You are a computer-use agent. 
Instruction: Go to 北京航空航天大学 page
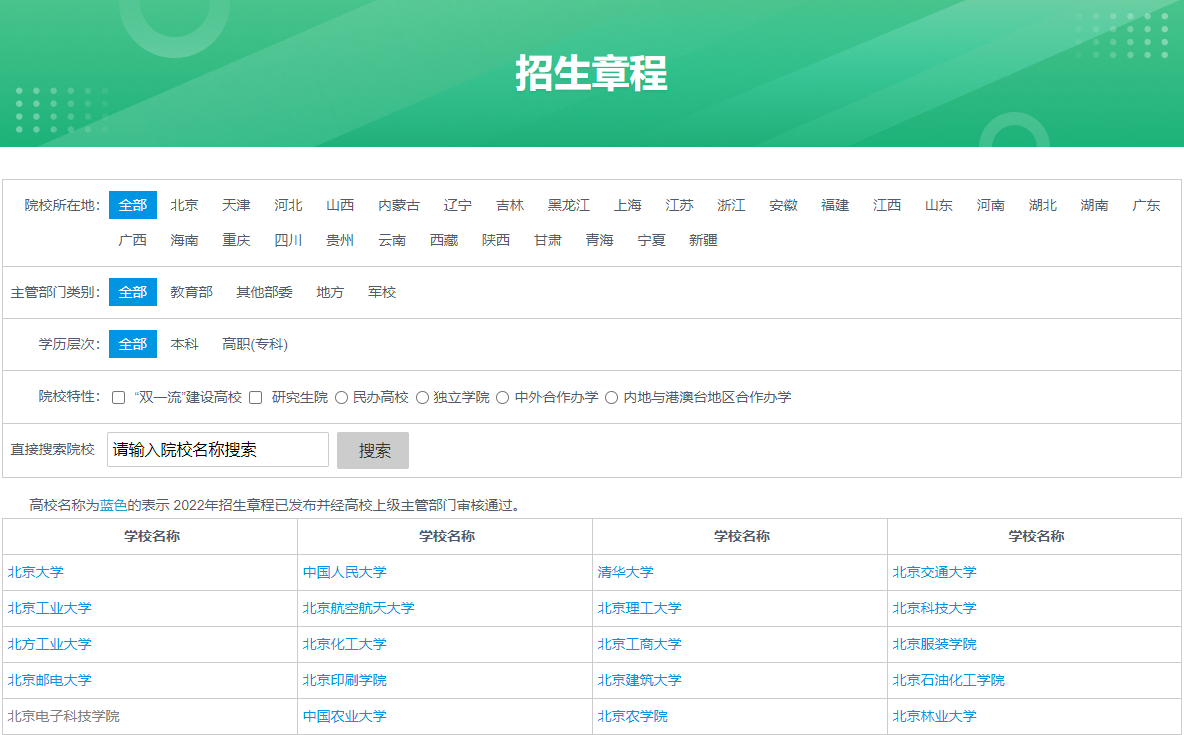[x=359, y=608]
